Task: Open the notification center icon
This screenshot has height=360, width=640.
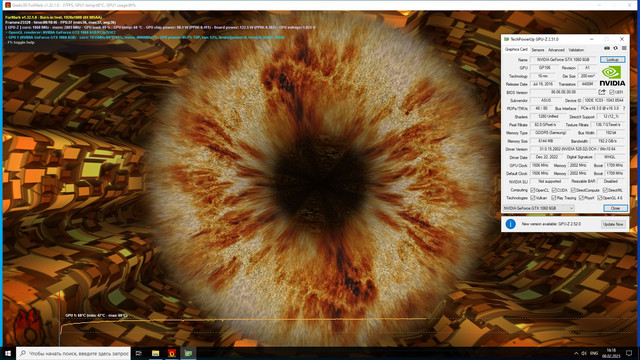Action: (x=629, y=353)
